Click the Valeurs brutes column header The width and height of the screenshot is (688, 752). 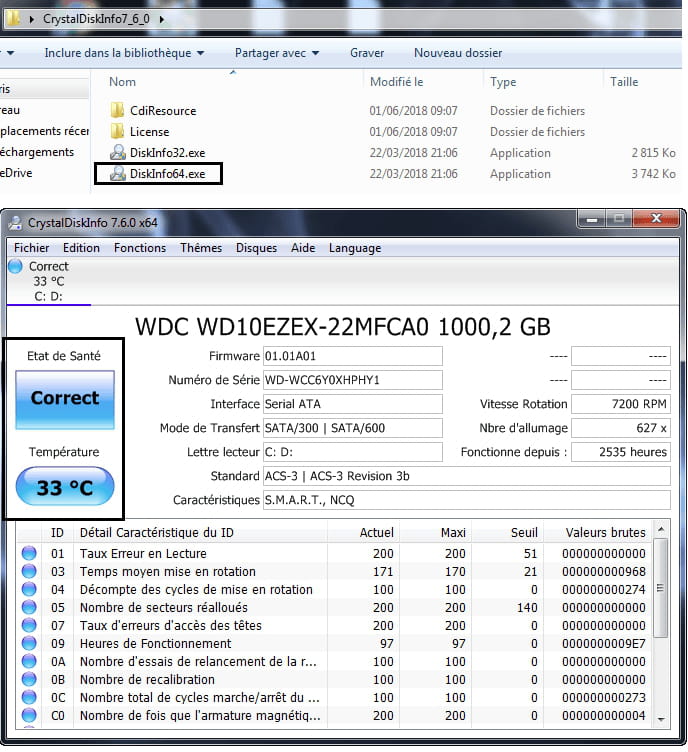click(x=598, y=532)
